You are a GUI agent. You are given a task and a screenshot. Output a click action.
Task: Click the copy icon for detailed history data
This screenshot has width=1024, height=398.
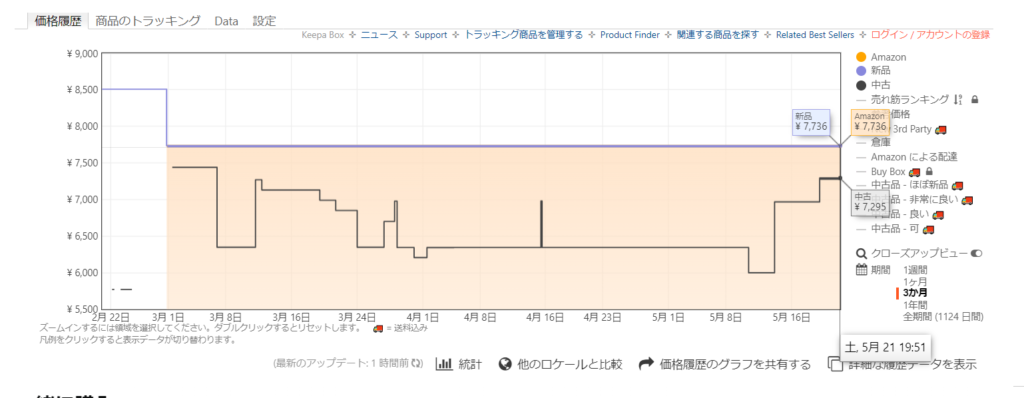(834, 363)
